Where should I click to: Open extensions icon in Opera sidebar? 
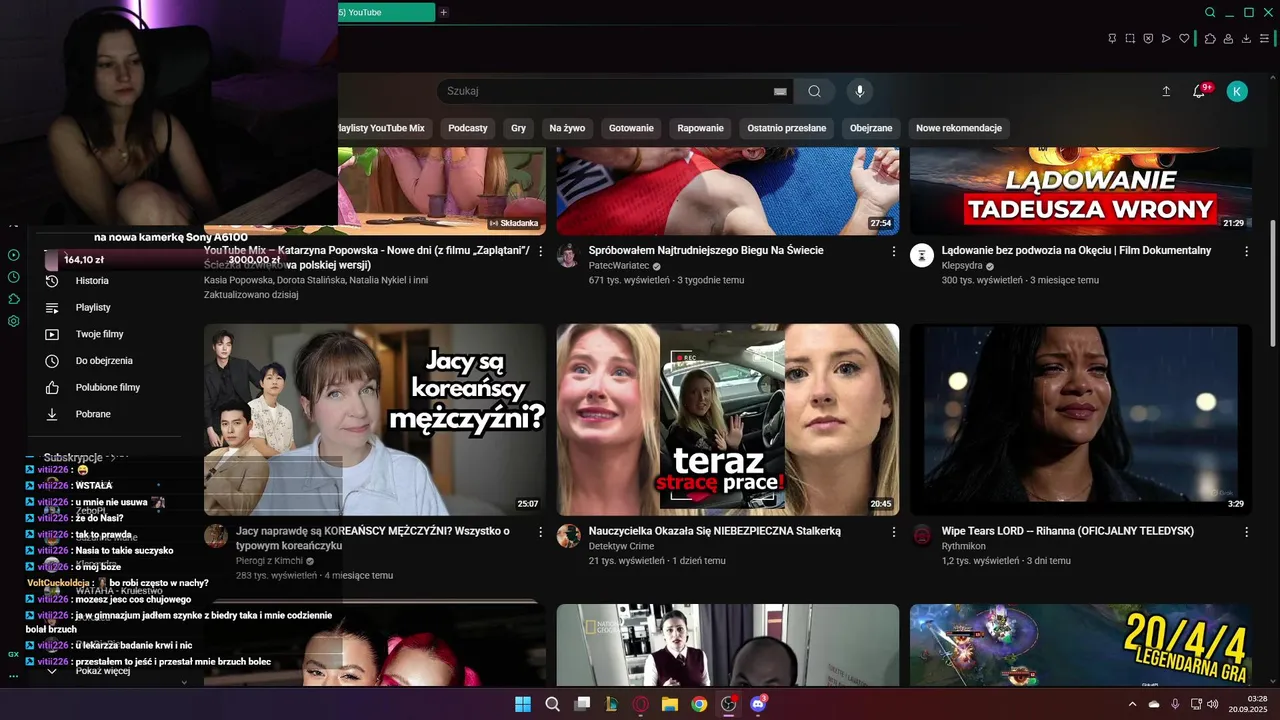click(x=14, y=299)
